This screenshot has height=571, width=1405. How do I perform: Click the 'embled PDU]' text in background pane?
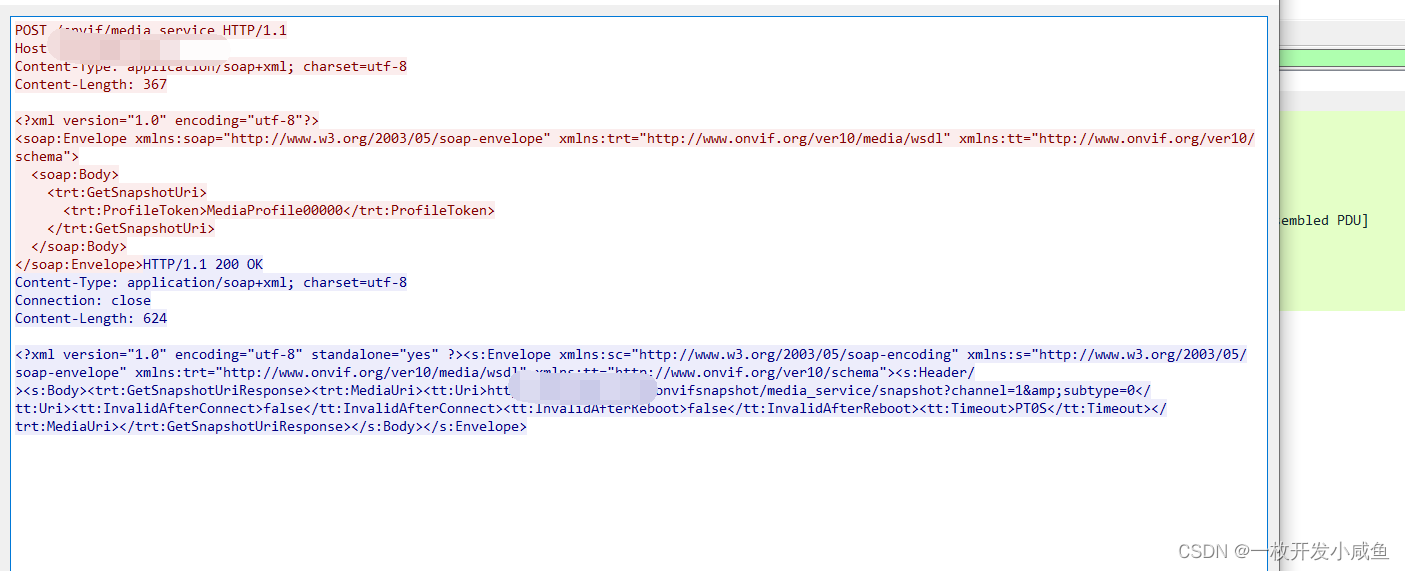(x=1323, y=220)
